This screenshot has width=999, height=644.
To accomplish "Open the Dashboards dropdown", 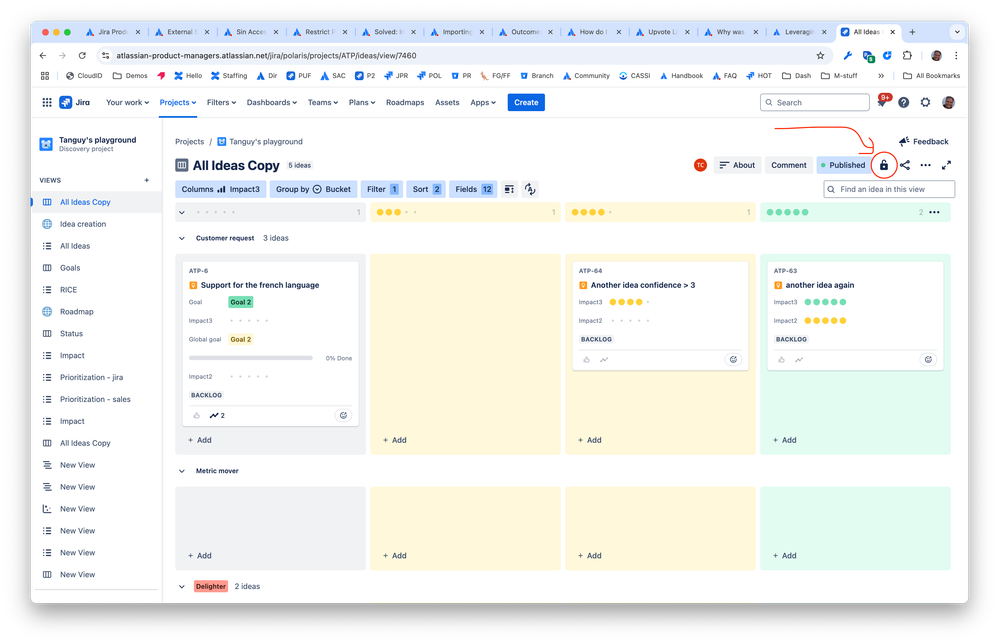I will [271, 103].
